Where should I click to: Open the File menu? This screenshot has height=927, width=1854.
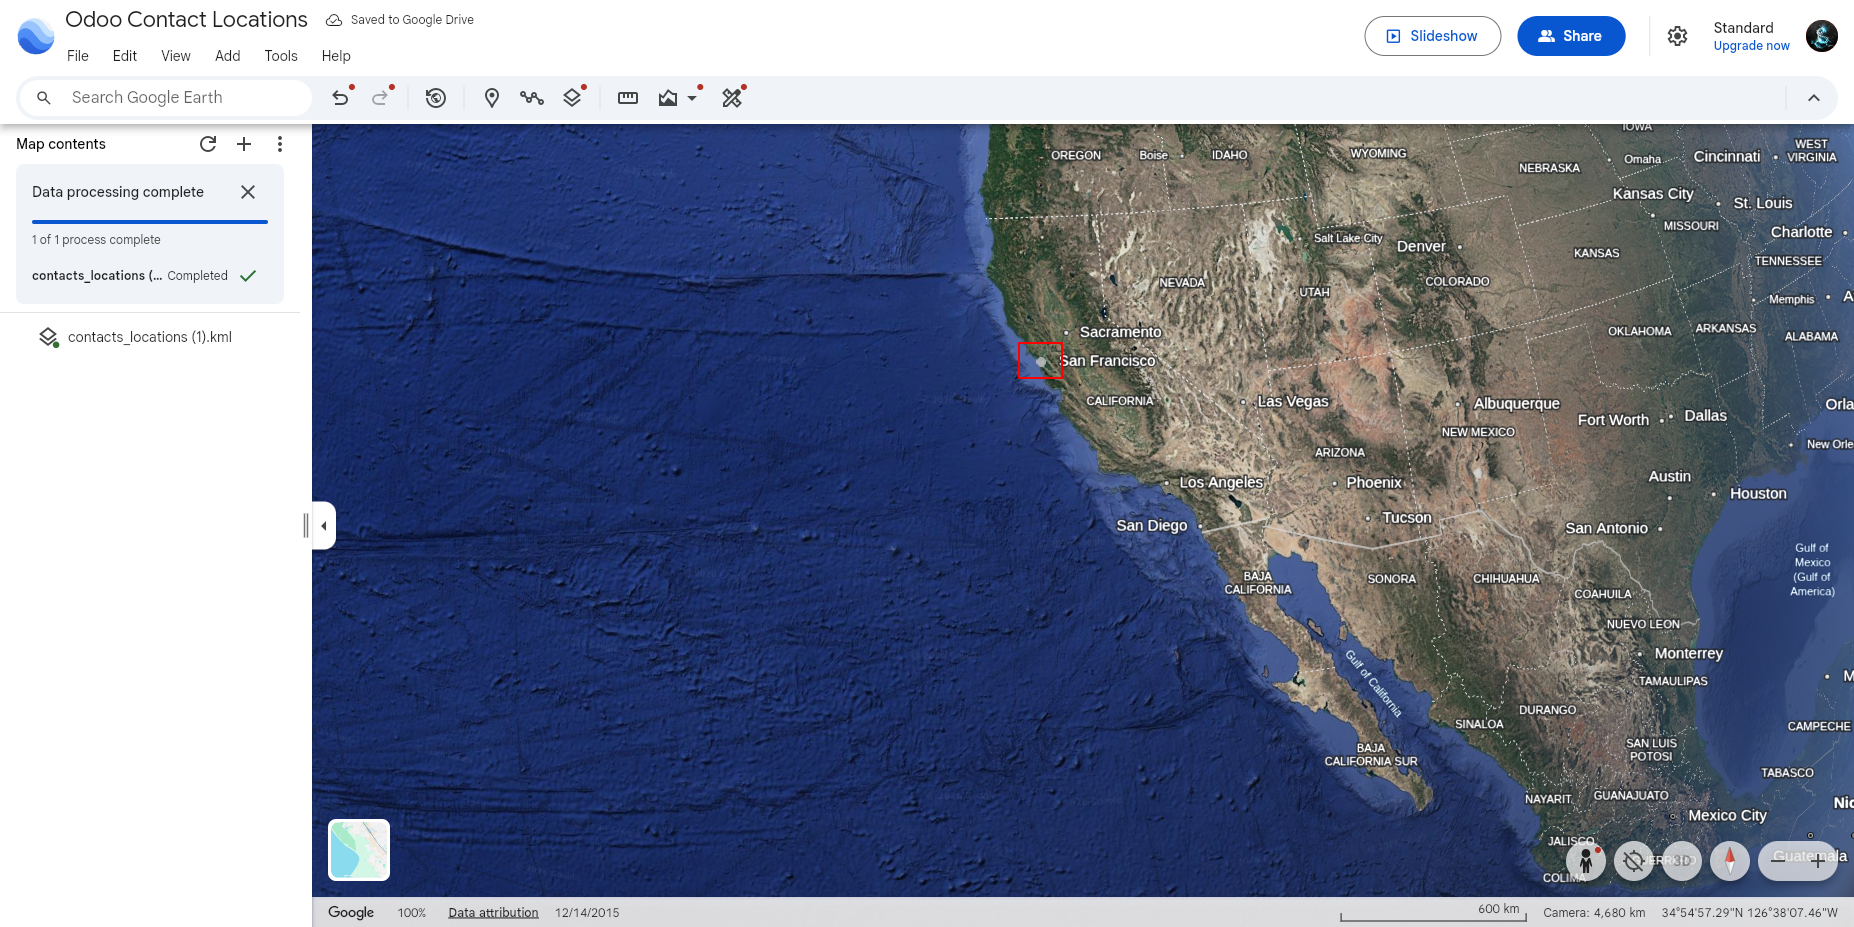(x=78, y=56)
